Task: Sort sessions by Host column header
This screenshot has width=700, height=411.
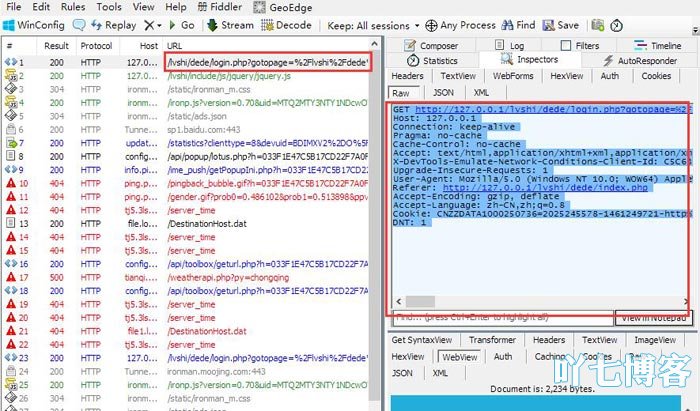Action: coord(149,46)
